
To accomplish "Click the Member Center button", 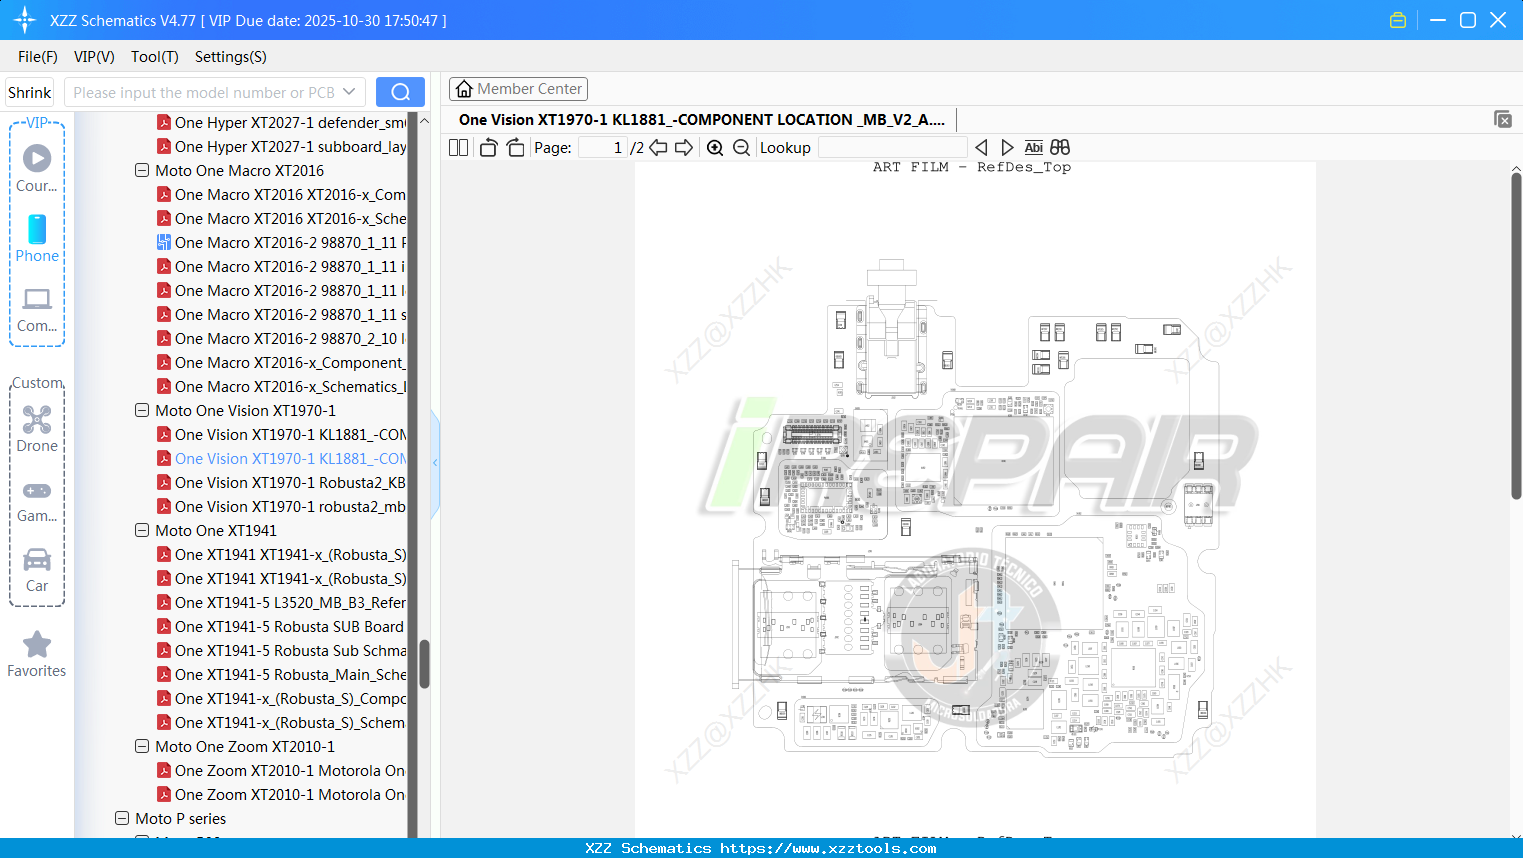I will click(518, 88).
